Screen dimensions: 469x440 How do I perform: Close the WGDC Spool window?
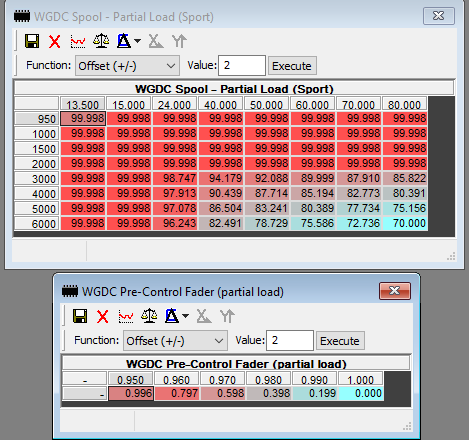[439, 16]
